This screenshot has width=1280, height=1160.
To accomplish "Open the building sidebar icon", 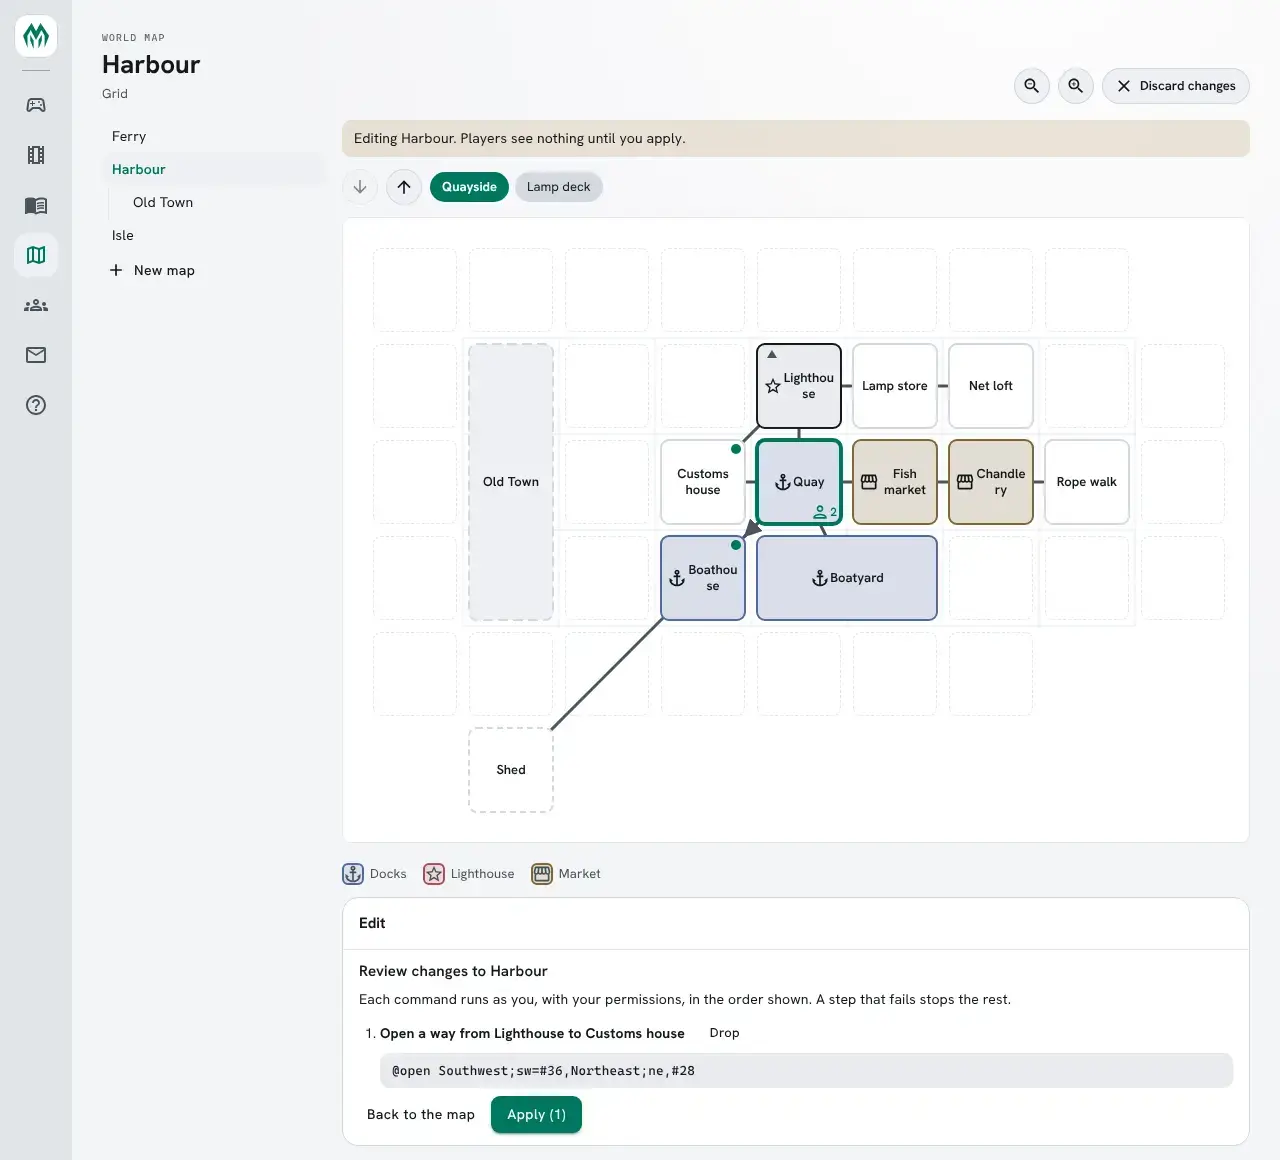I will tap(36, 155).
